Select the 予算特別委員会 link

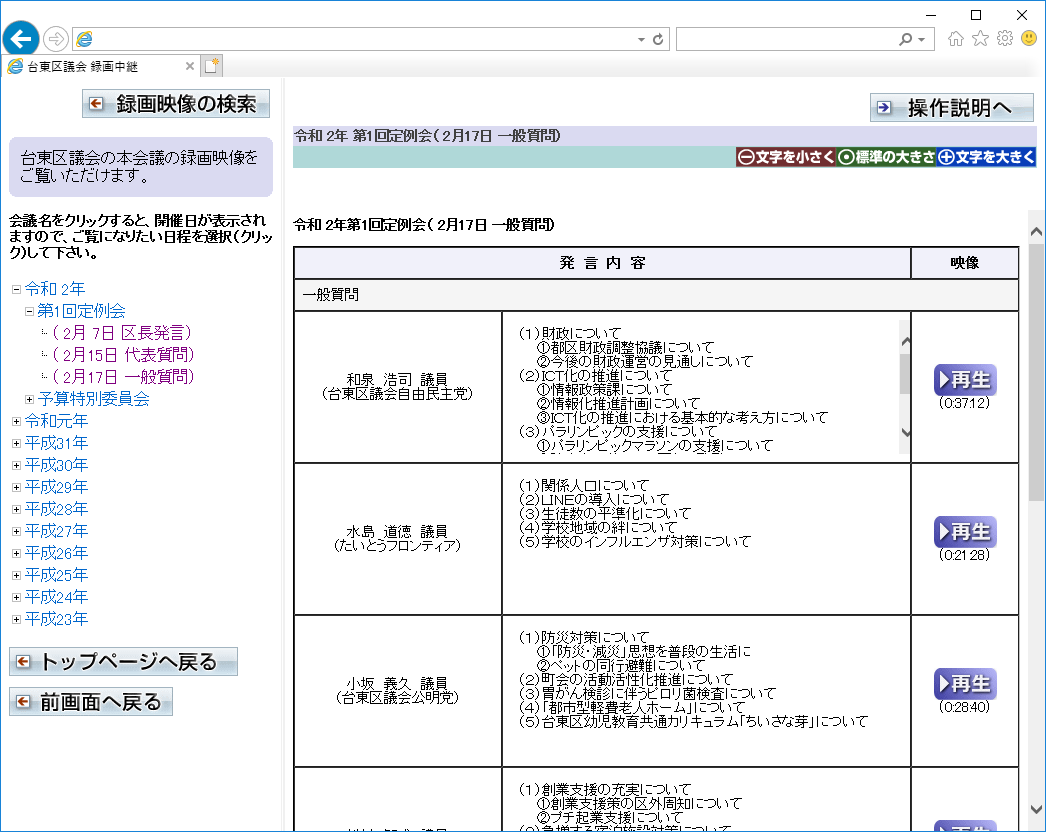click(x=93, y=398)
